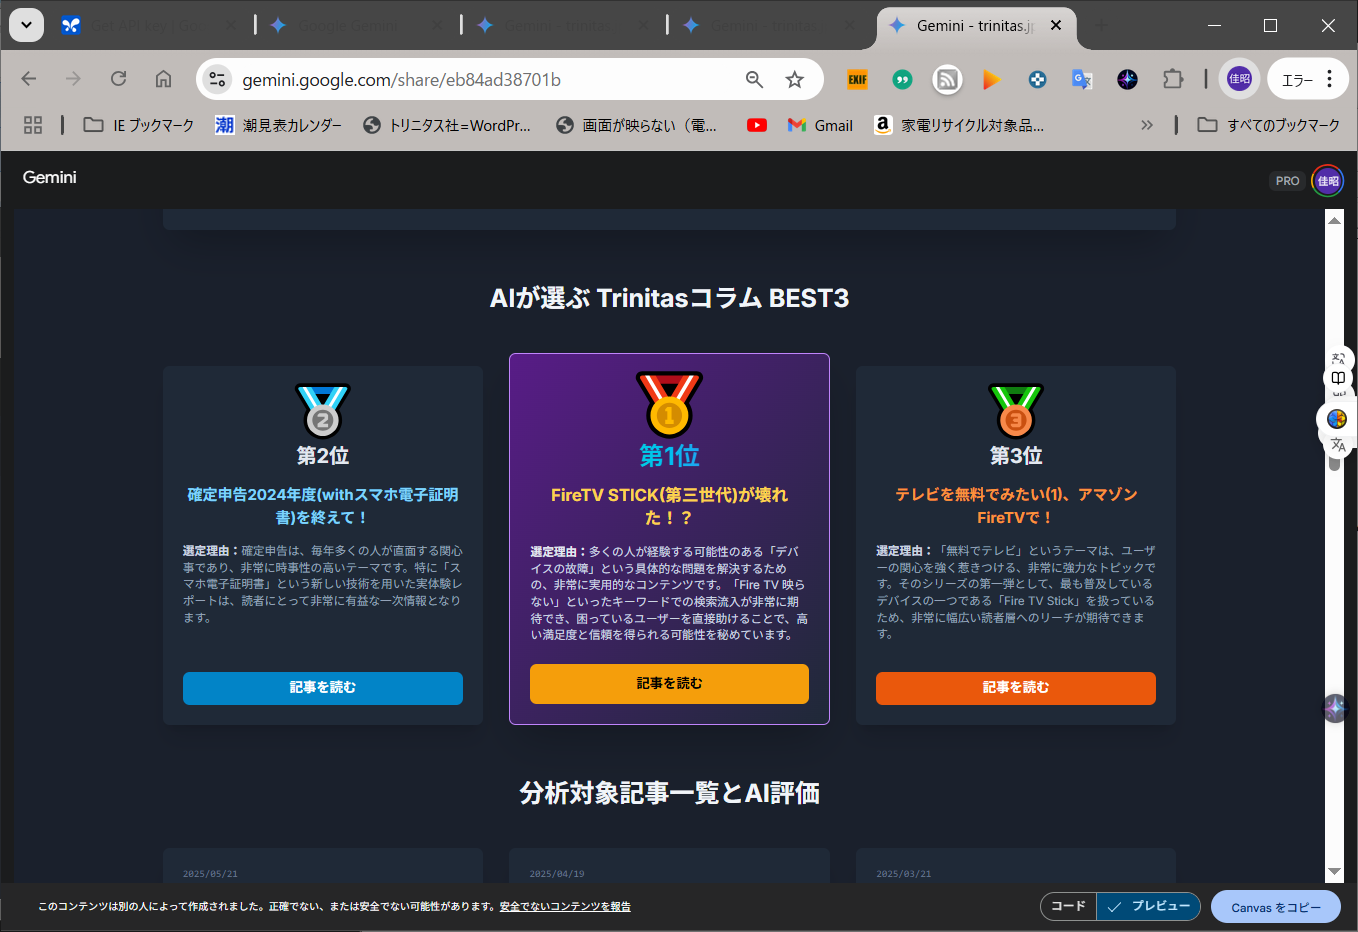Open the Google Translate extension

coord(1082,79)
